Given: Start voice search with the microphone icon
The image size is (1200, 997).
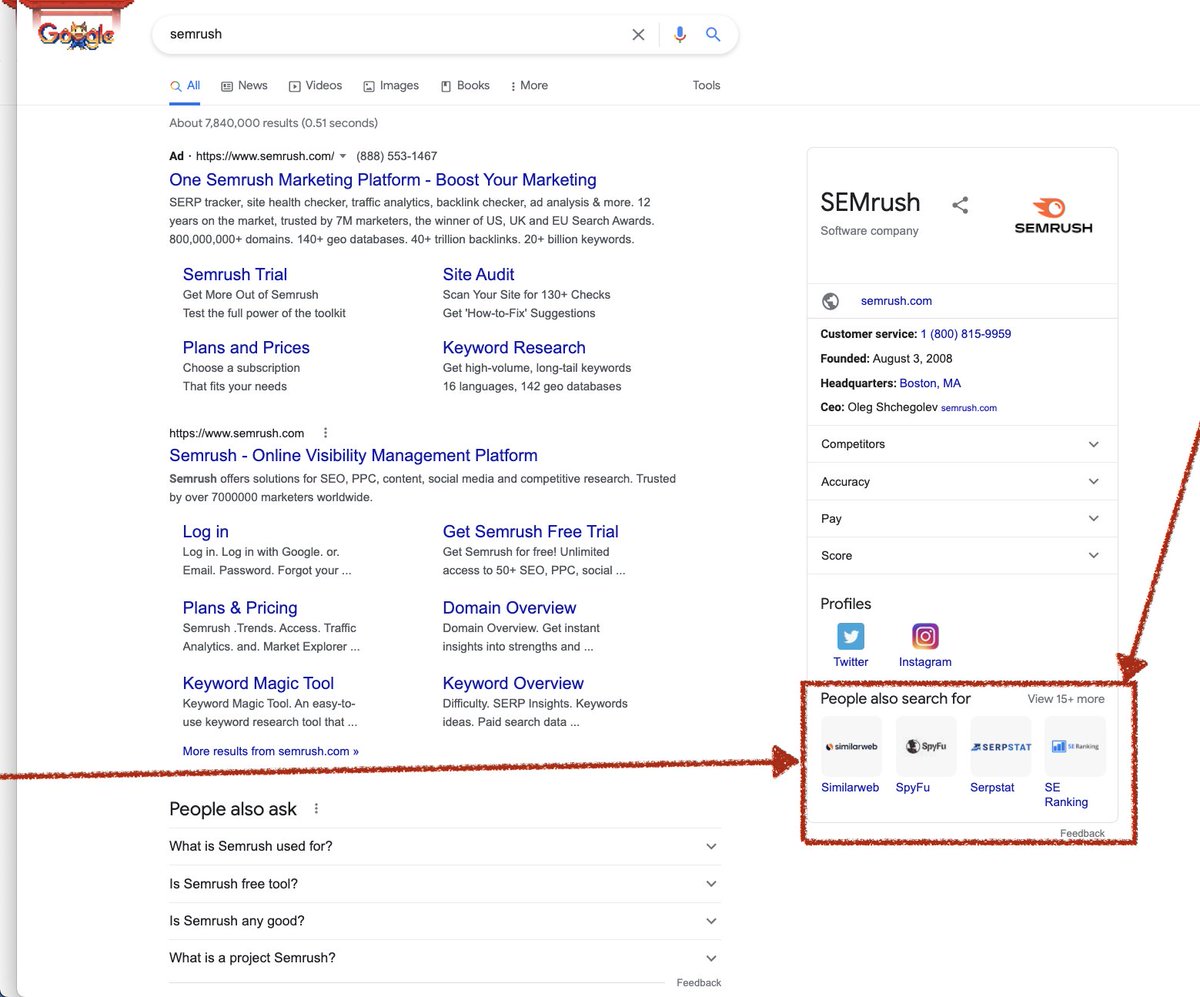Looking at the screenshot, I should [680, 34].
